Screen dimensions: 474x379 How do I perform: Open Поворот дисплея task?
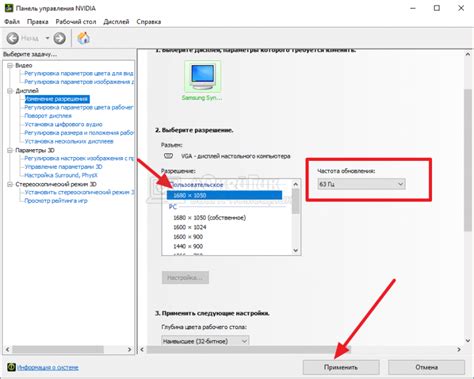(x=48, y=116)
